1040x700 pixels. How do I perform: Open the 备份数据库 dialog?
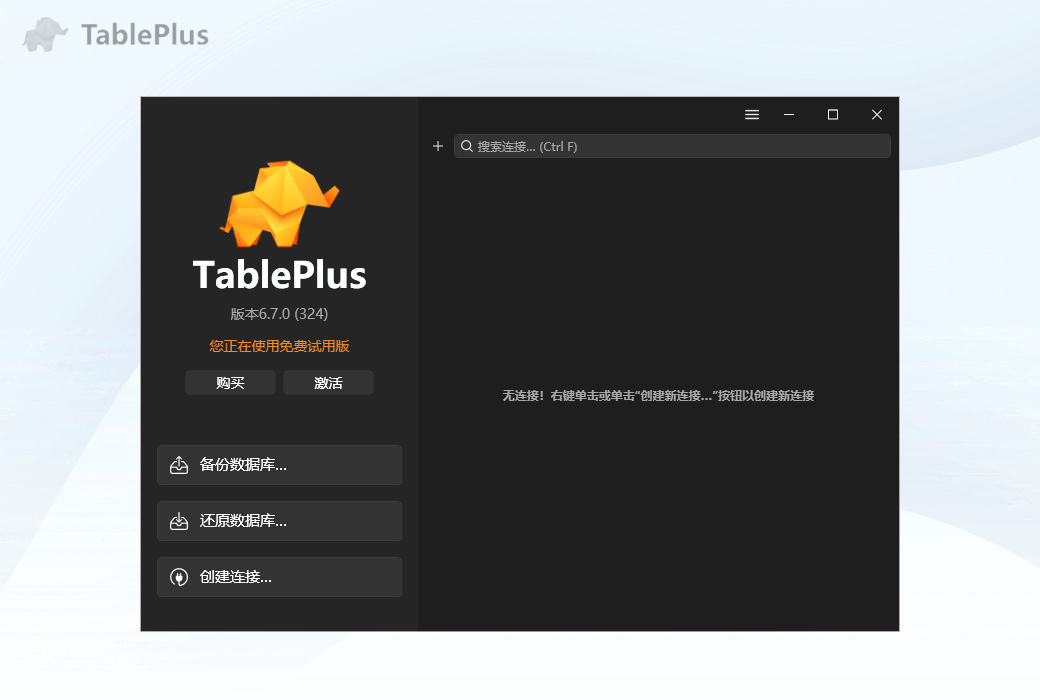[279, 464]
